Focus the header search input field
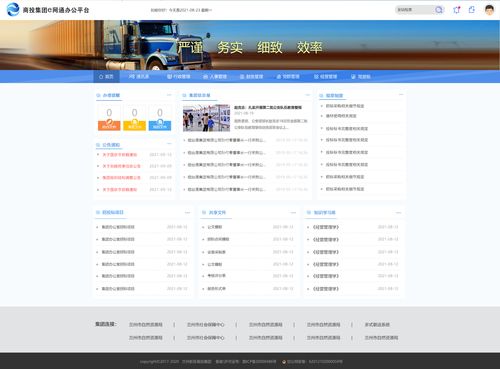 click(415, 10)
